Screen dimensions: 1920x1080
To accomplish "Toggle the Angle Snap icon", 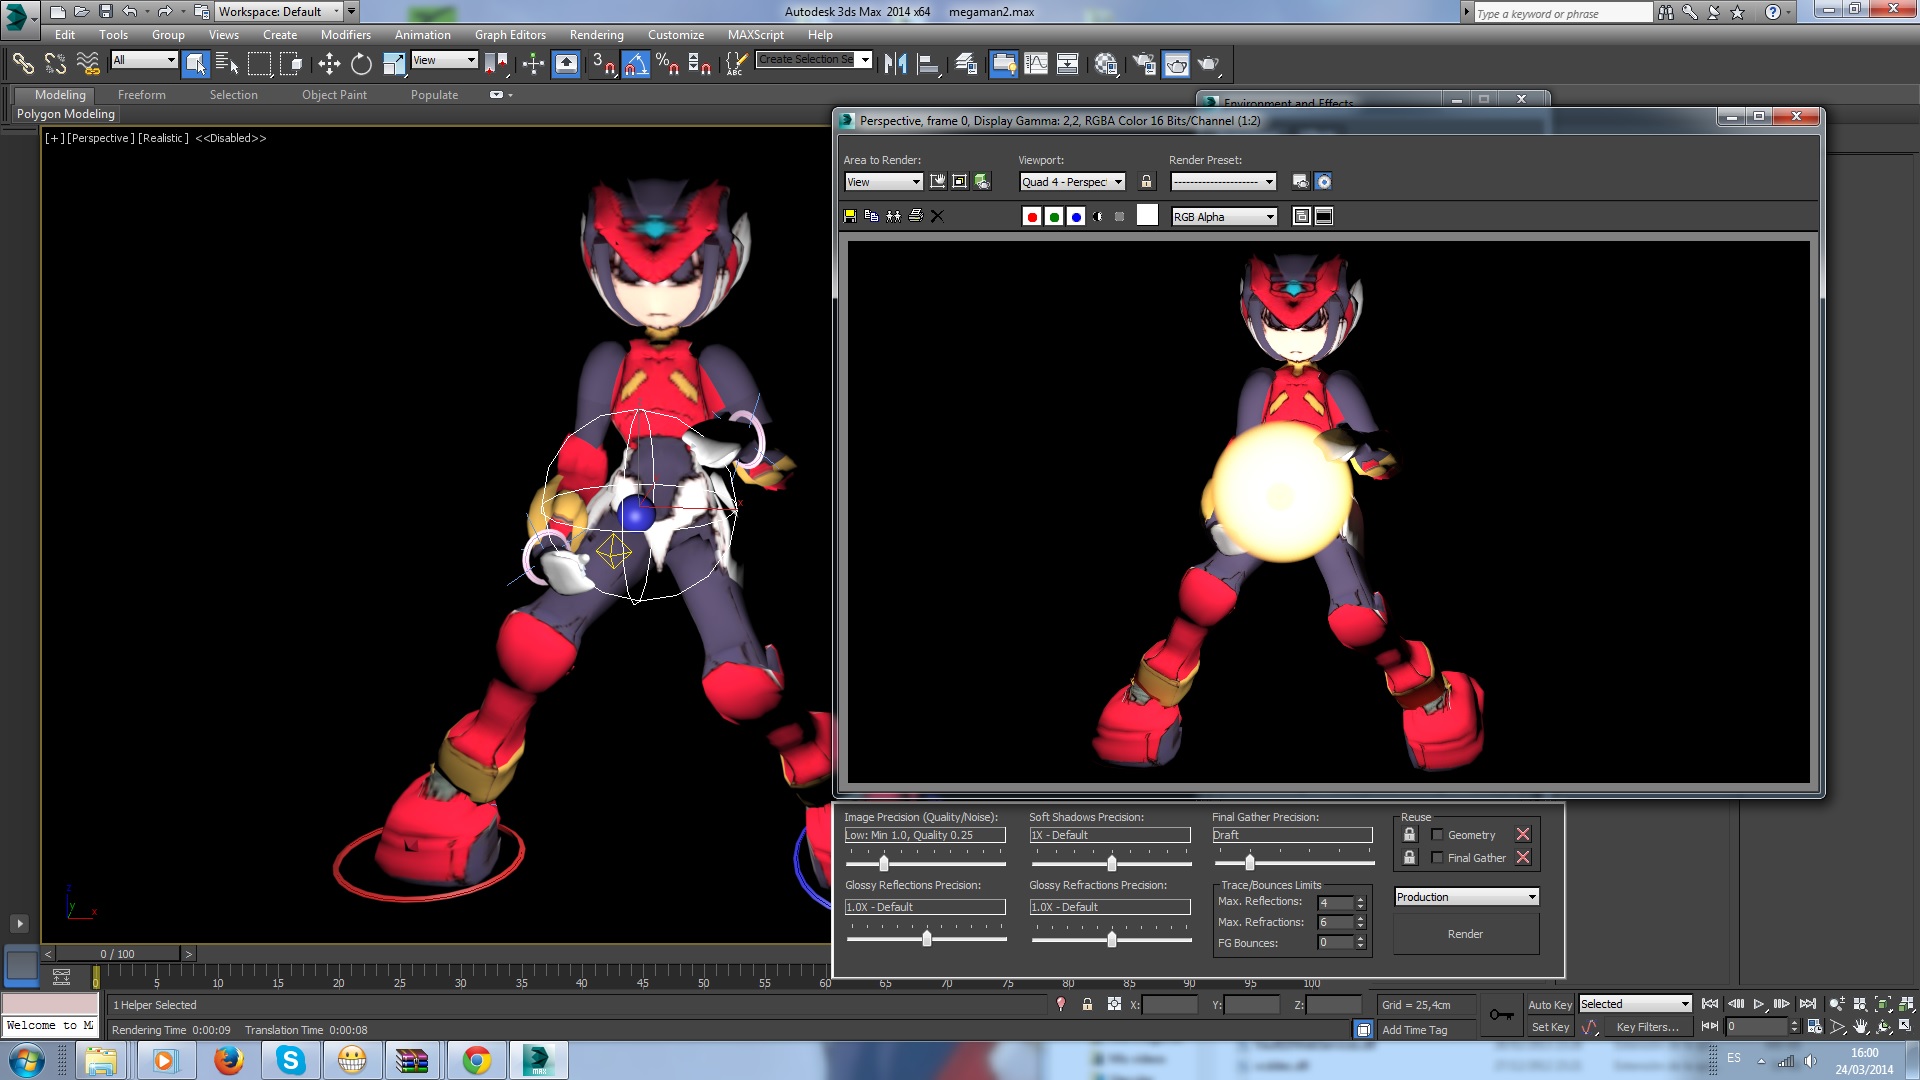I will [x=635, y=64].
